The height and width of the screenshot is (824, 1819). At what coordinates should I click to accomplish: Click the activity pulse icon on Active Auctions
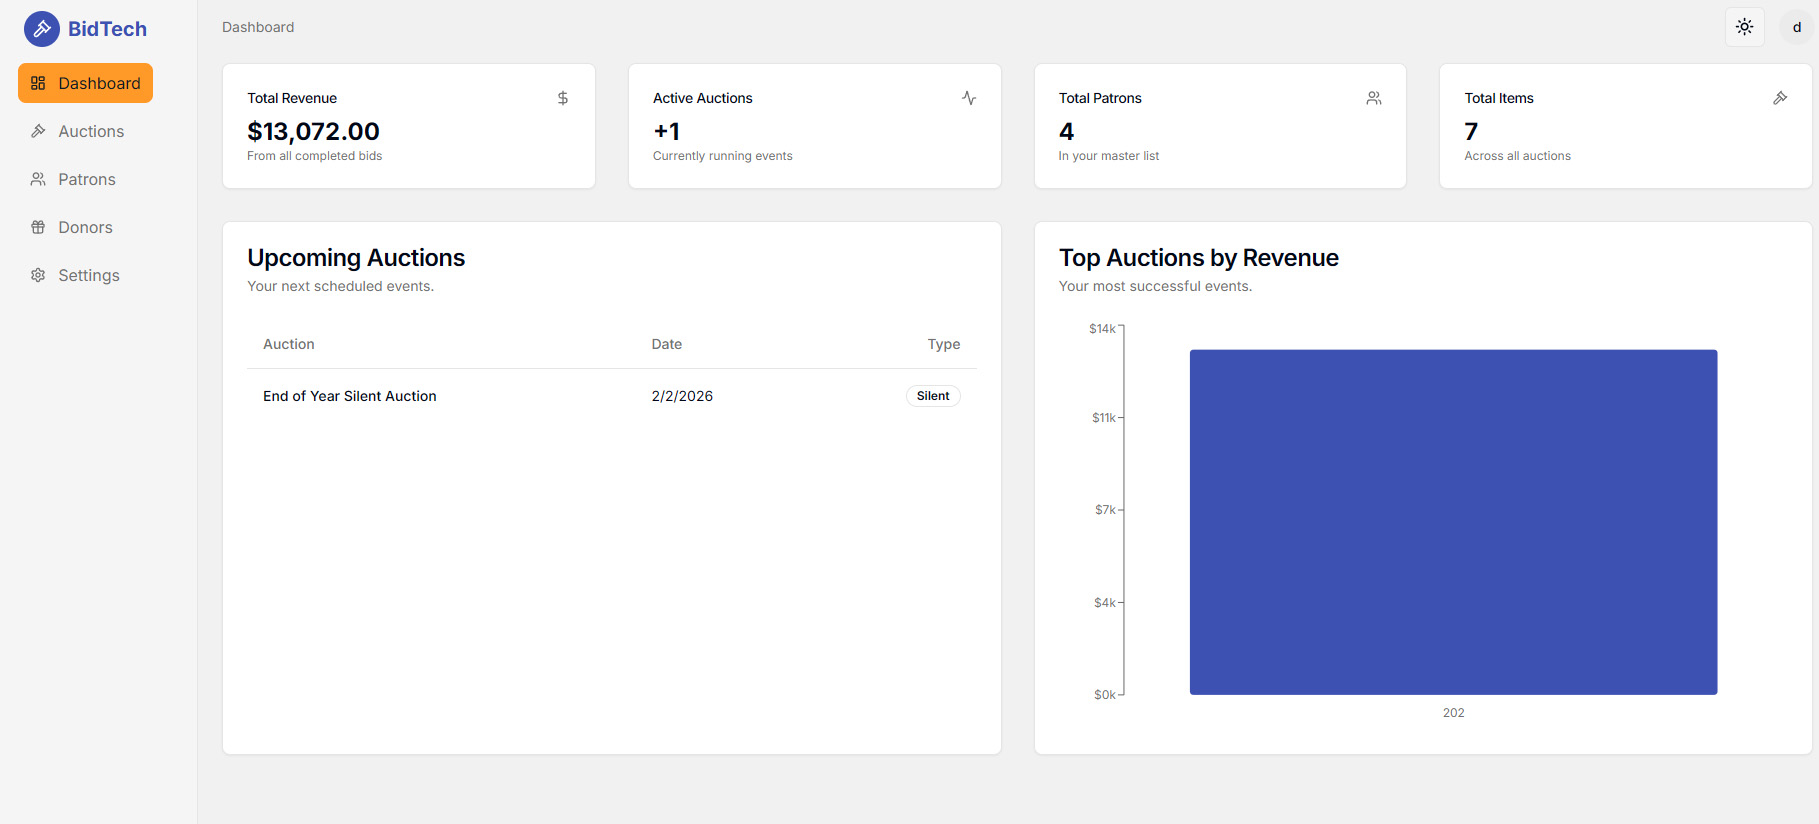coord(969,98)
